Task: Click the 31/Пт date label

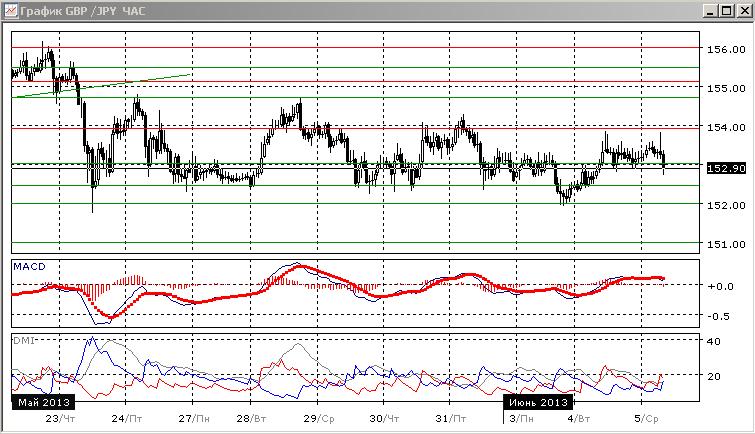Action: point(451,419)
